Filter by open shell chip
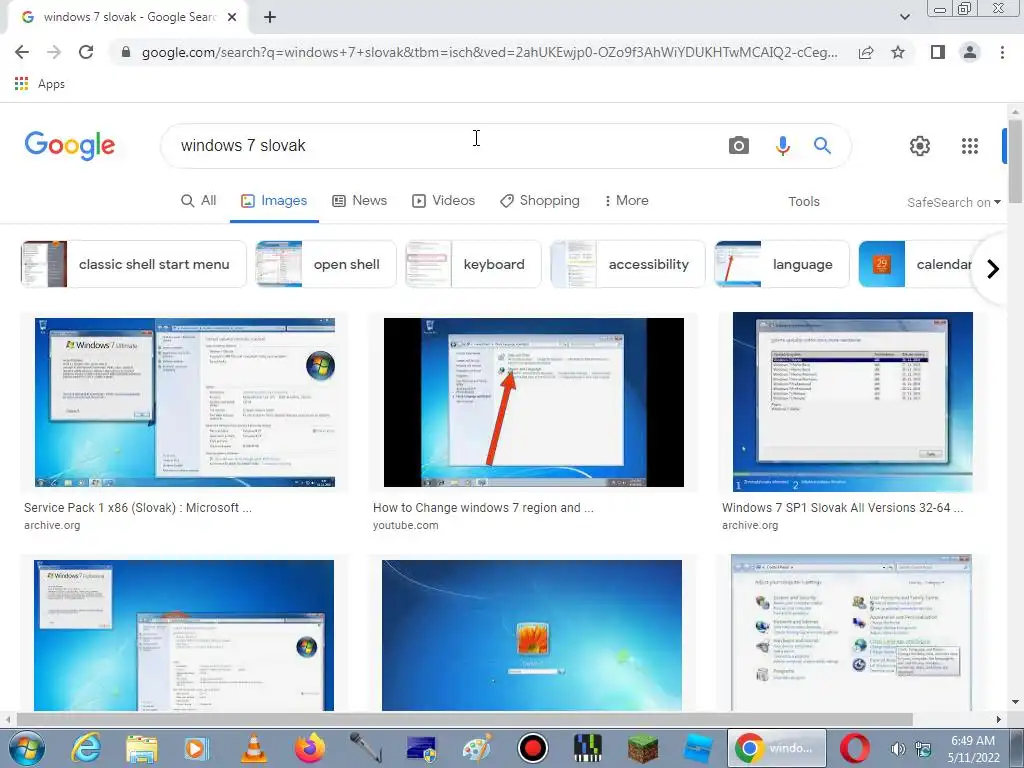The height and width of the screenshot is (768, 1024). 326,264
